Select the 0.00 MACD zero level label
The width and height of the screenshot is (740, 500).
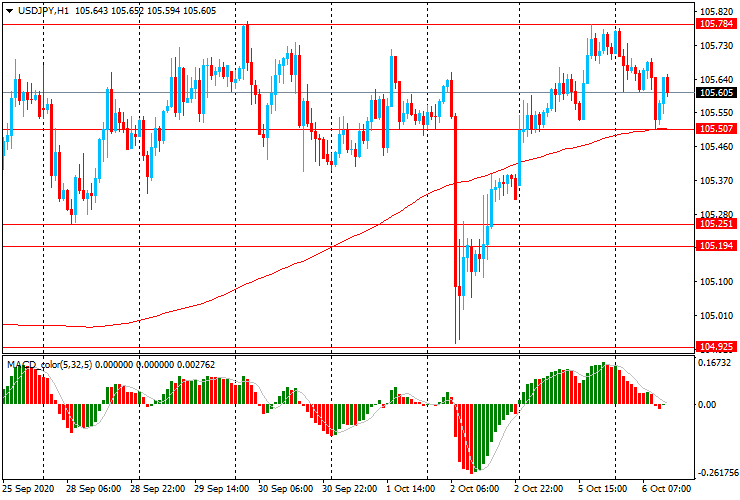tap(706, 405)
